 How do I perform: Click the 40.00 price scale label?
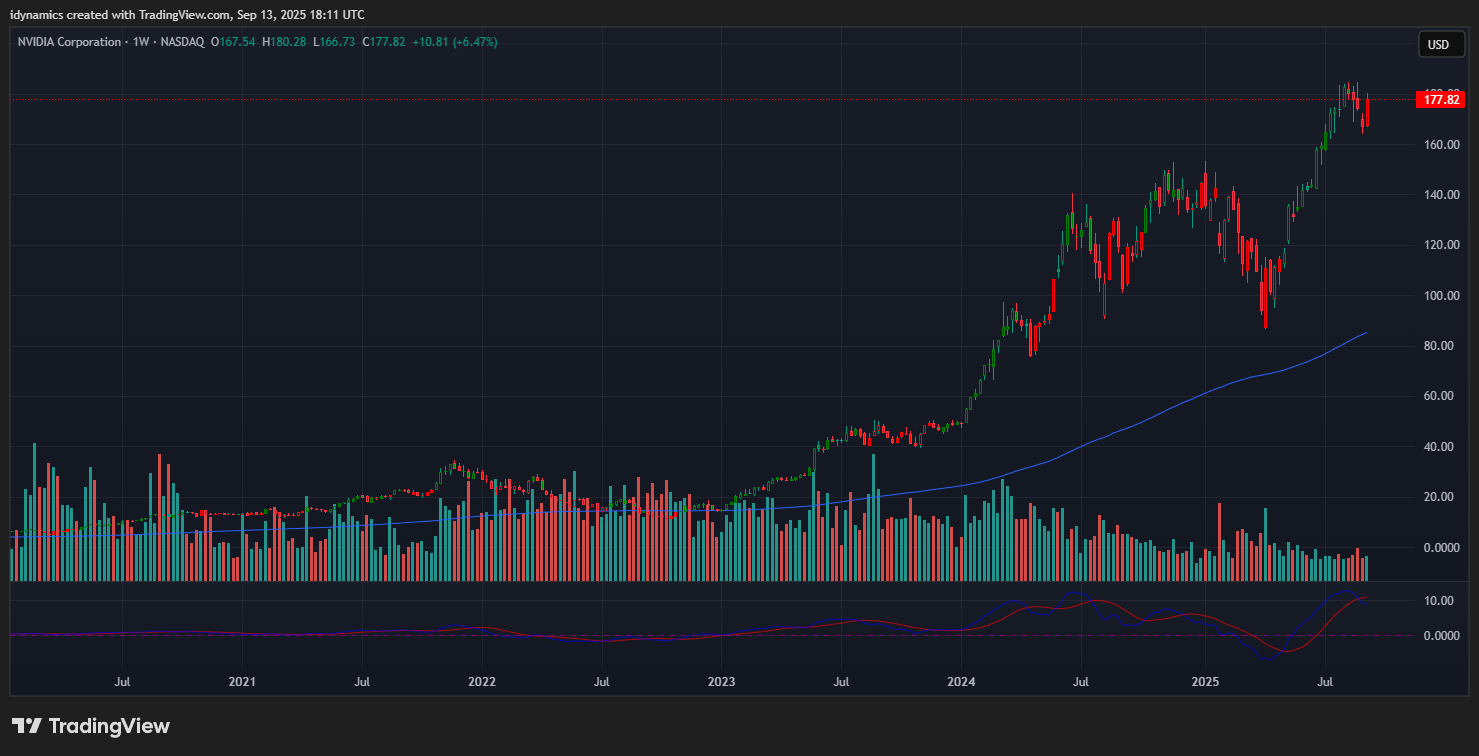click(1441, 447)
